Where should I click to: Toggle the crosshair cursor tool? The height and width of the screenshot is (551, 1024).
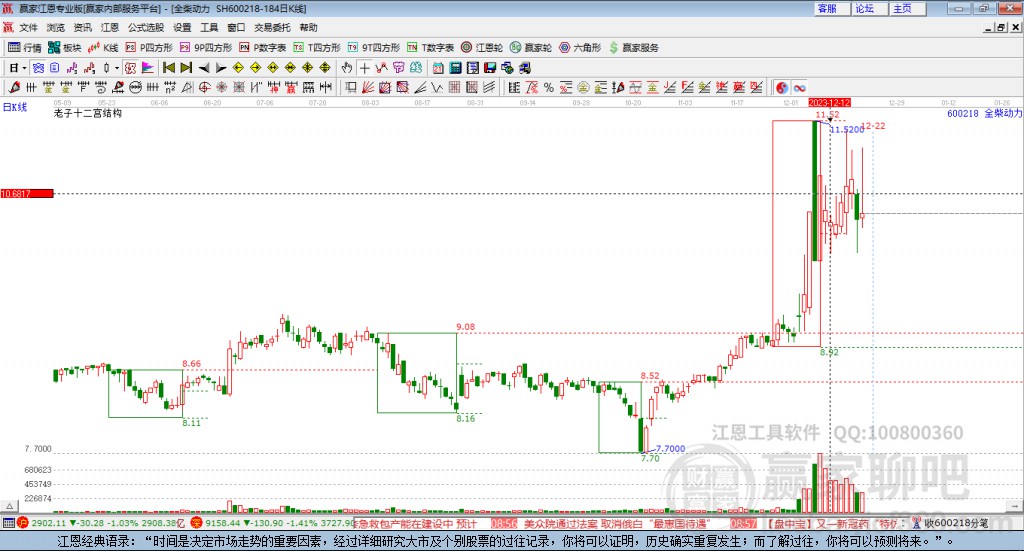[x=365, y=68]
